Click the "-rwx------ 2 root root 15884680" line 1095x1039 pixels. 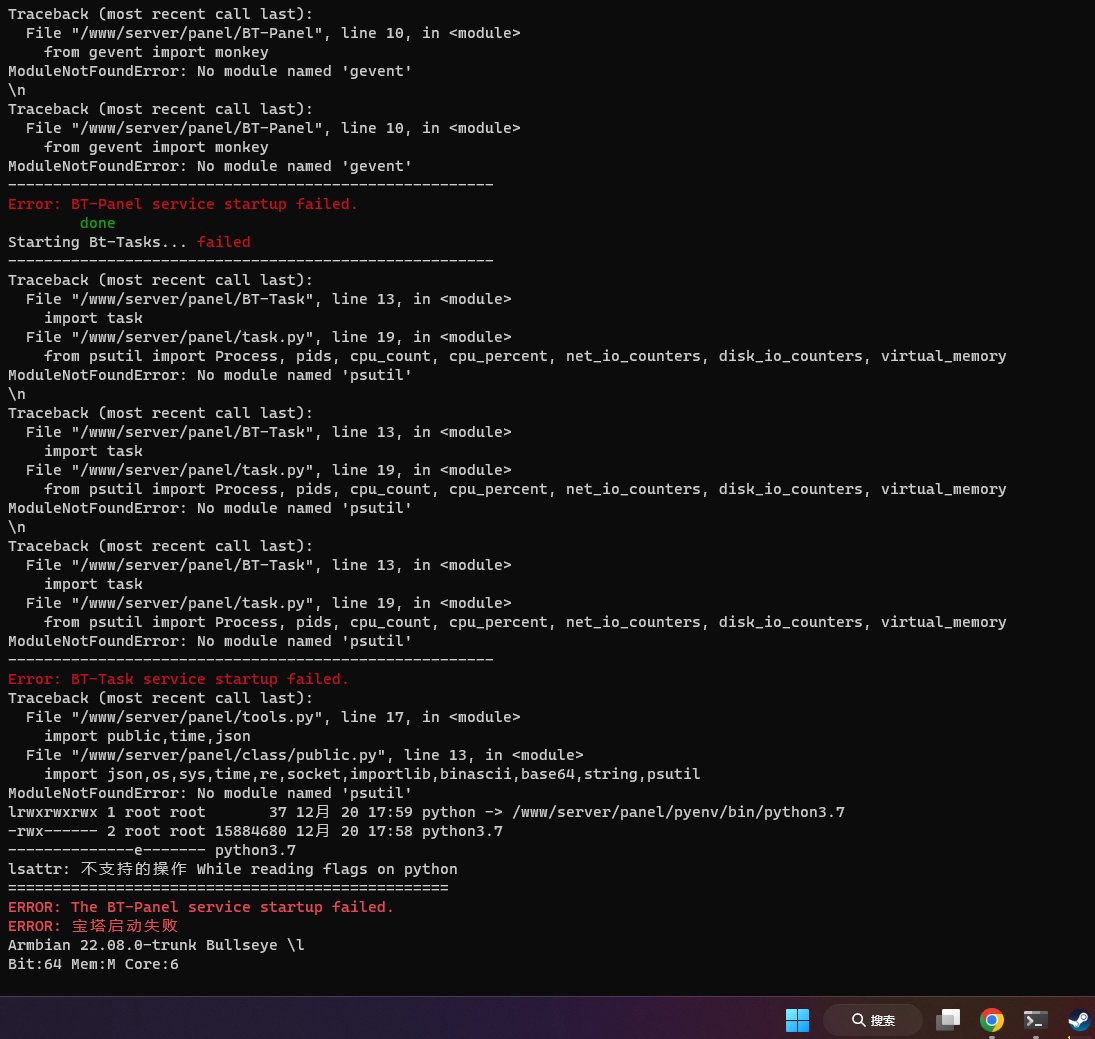(x=255, y=831)
